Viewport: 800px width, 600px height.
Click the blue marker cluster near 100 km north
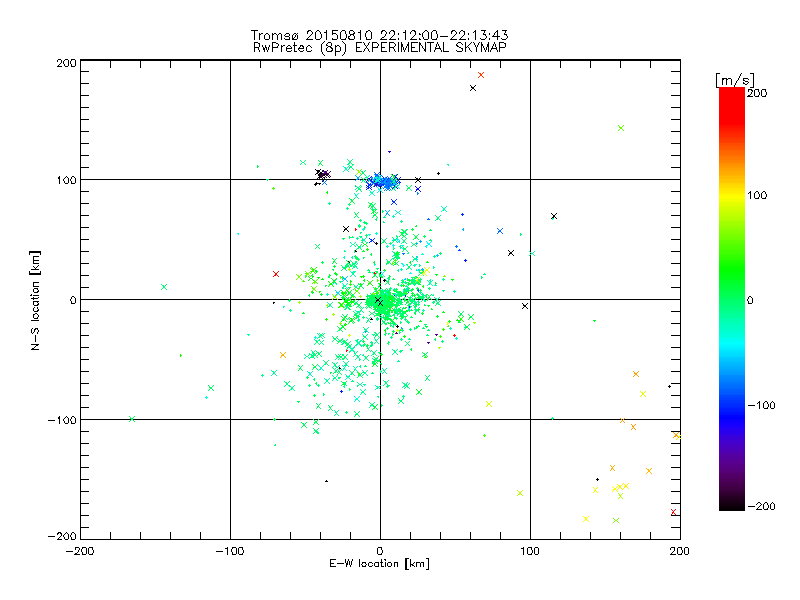click(383, 182)
